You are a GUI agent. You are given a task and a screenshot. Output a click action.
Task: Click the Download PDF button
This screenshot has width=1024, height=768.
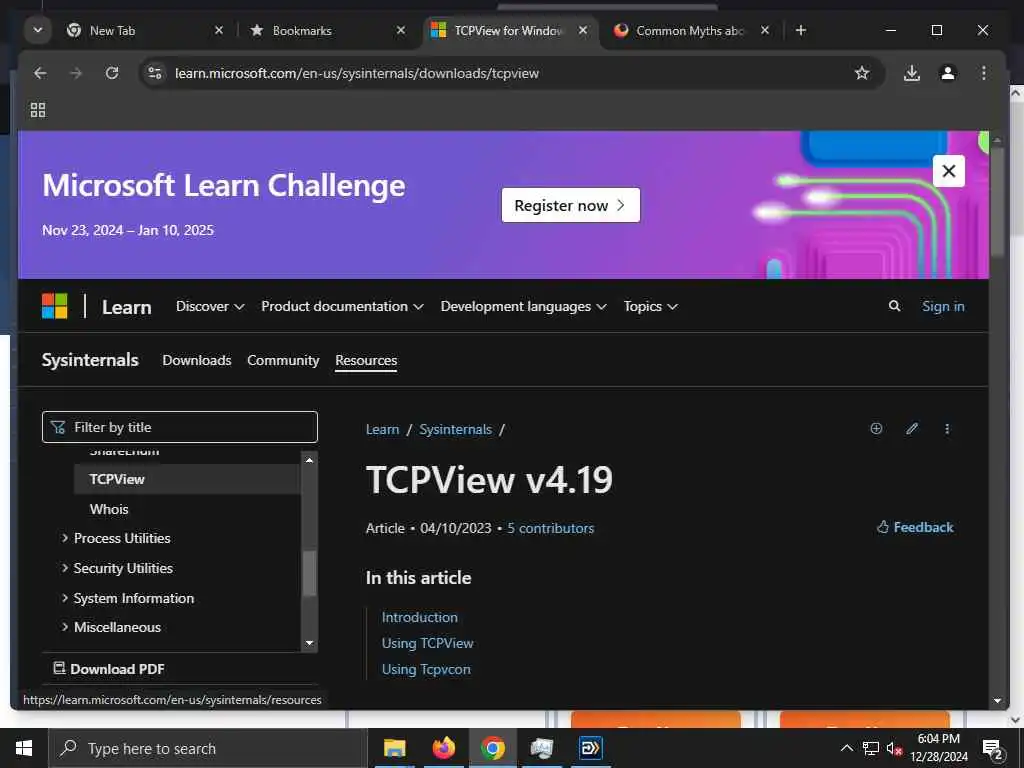(x=108, y=669)
